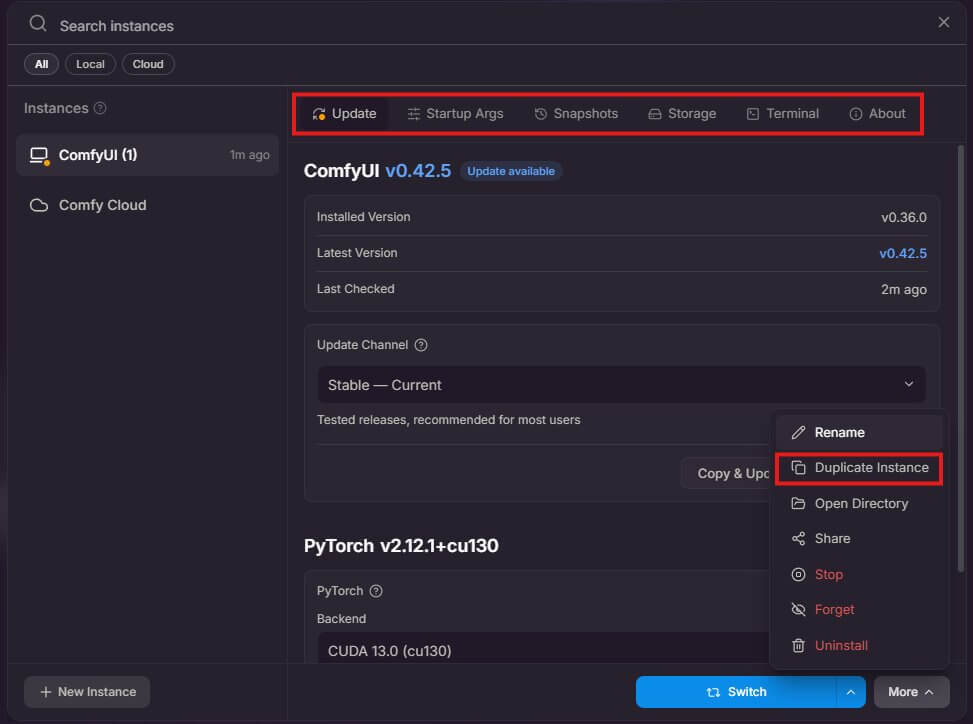This screenshot has width=973, height=724.
Task: Click the 1m ago timestamp
Action: coord(249,155)
